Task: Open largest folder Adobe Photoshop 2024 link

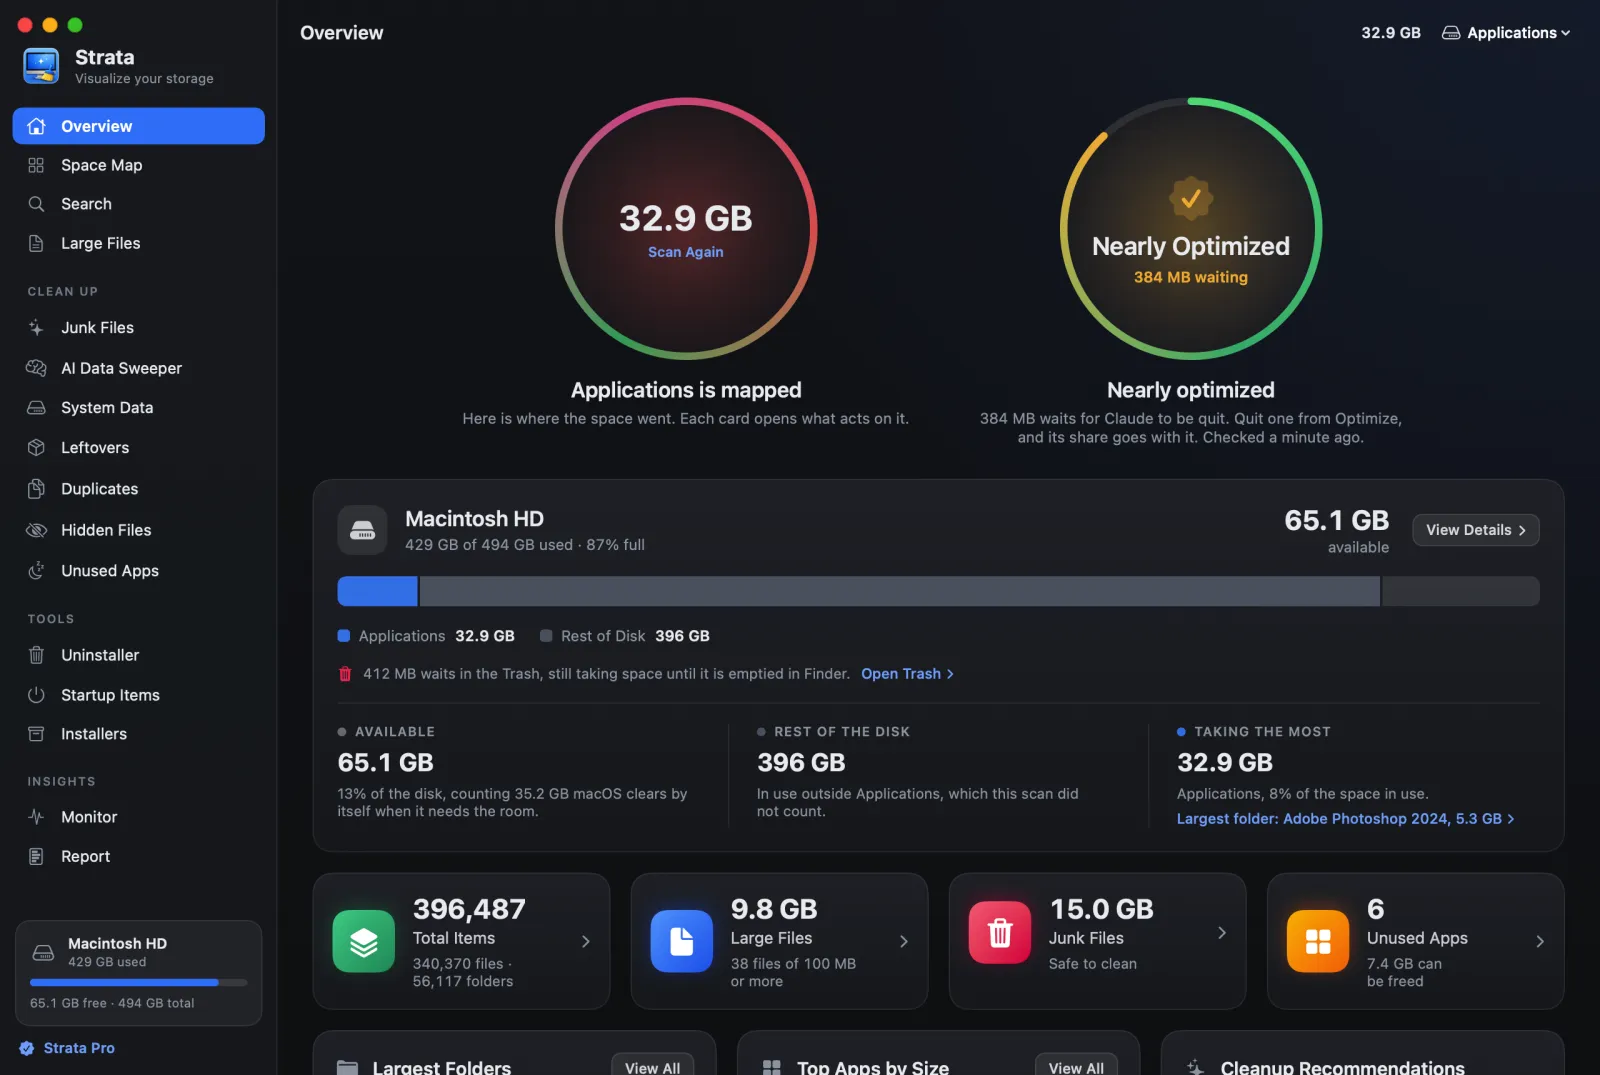Action: (x=1346, y=819)
